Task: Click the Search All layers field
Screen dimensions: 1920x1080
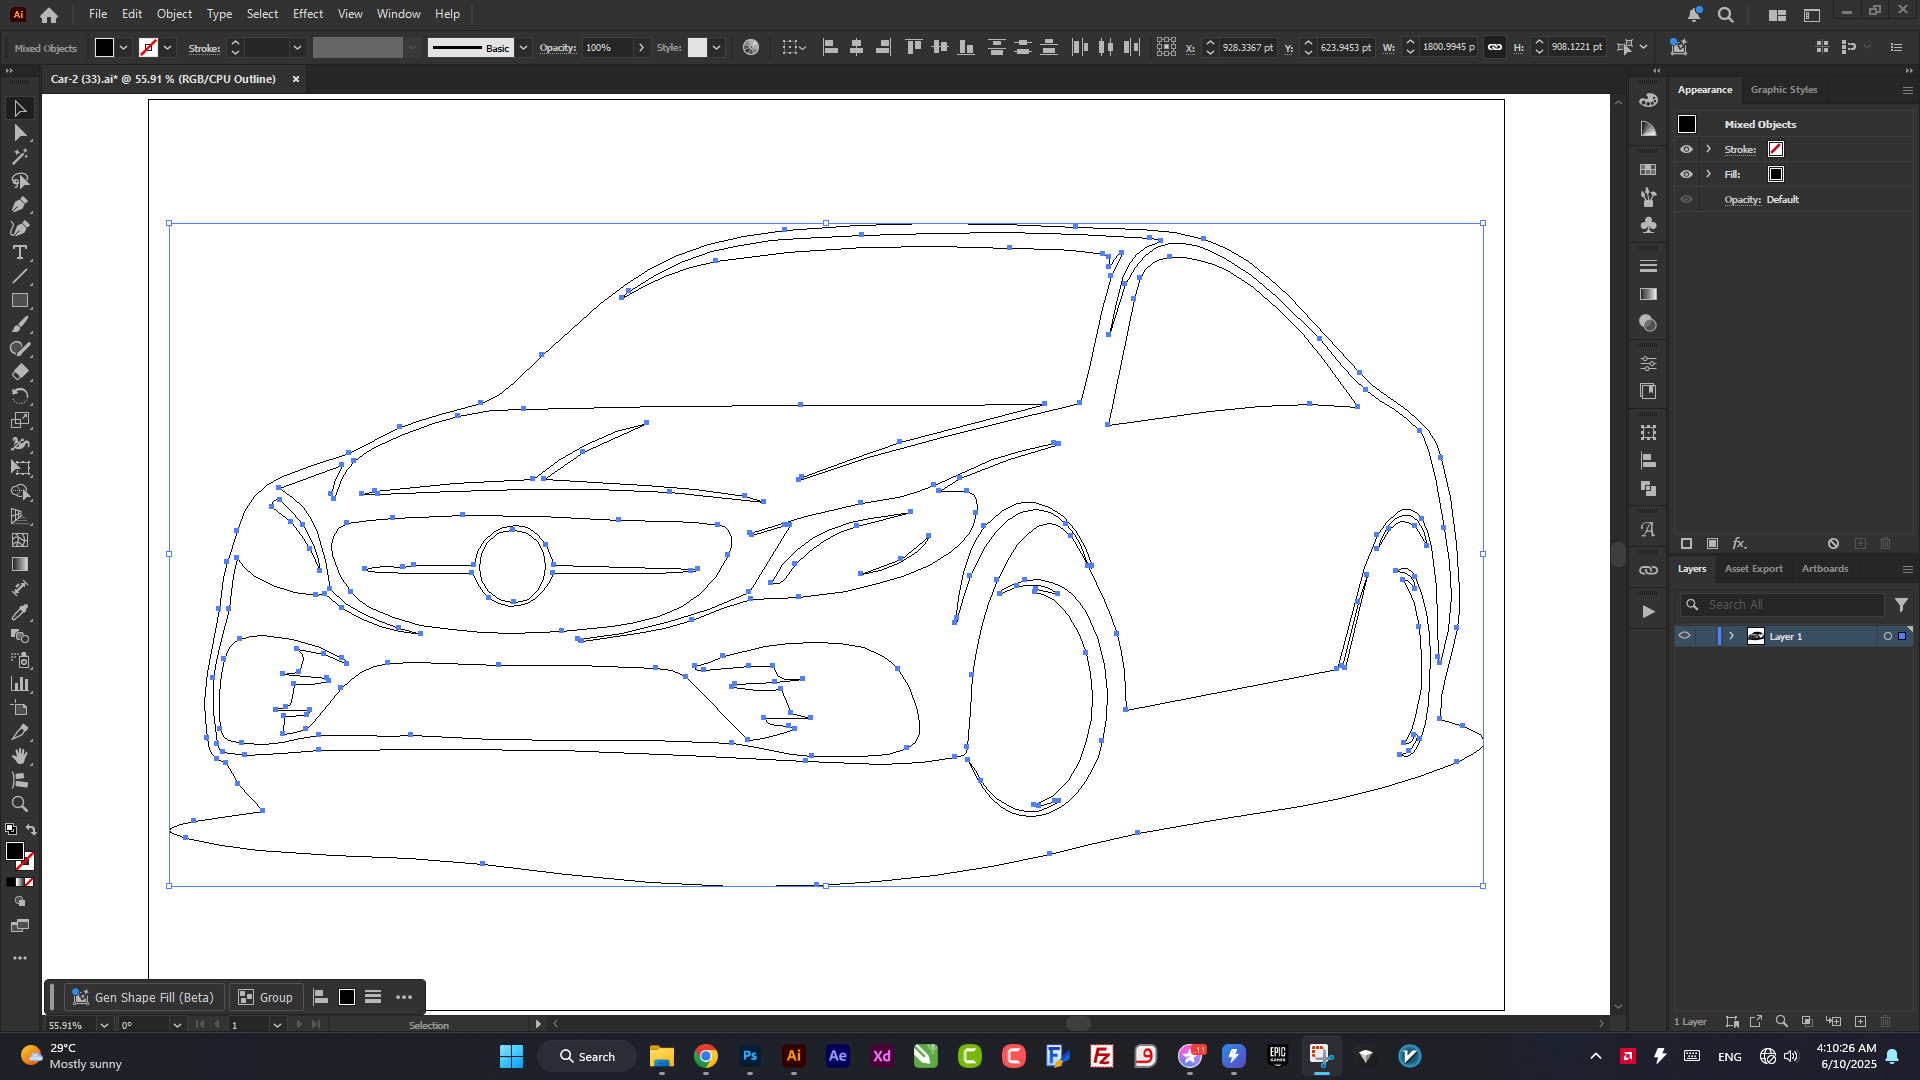Action: [x=1782, y=604]
